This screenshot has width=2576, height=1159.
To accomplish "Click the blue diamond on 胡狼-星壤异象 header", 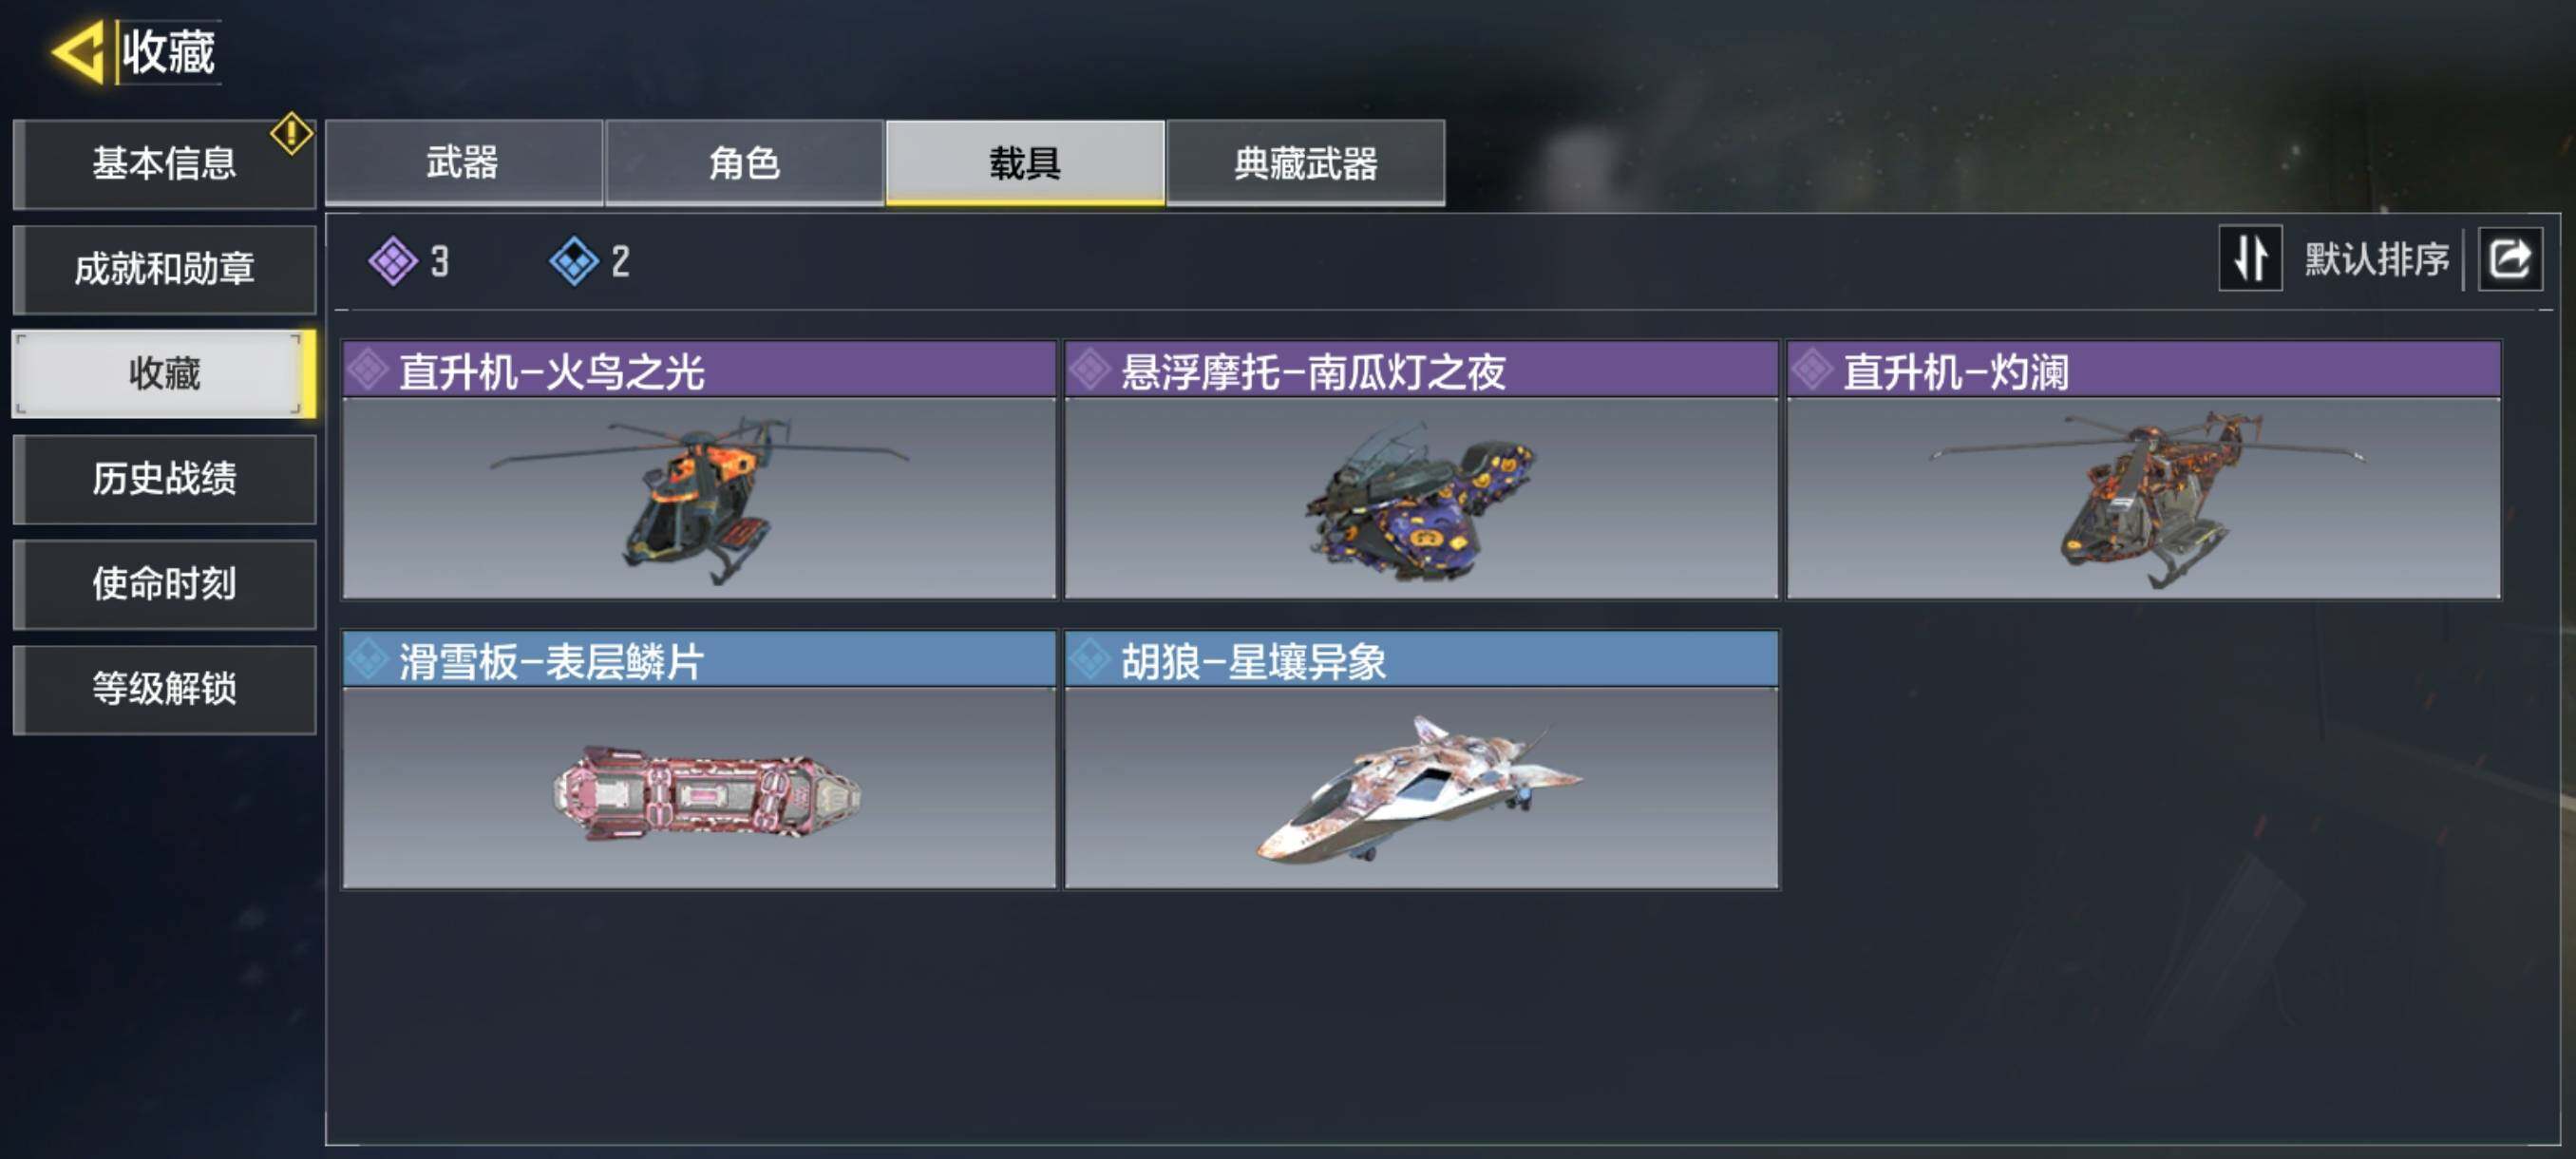I will pyautogui.click(x=1090, y=659).
